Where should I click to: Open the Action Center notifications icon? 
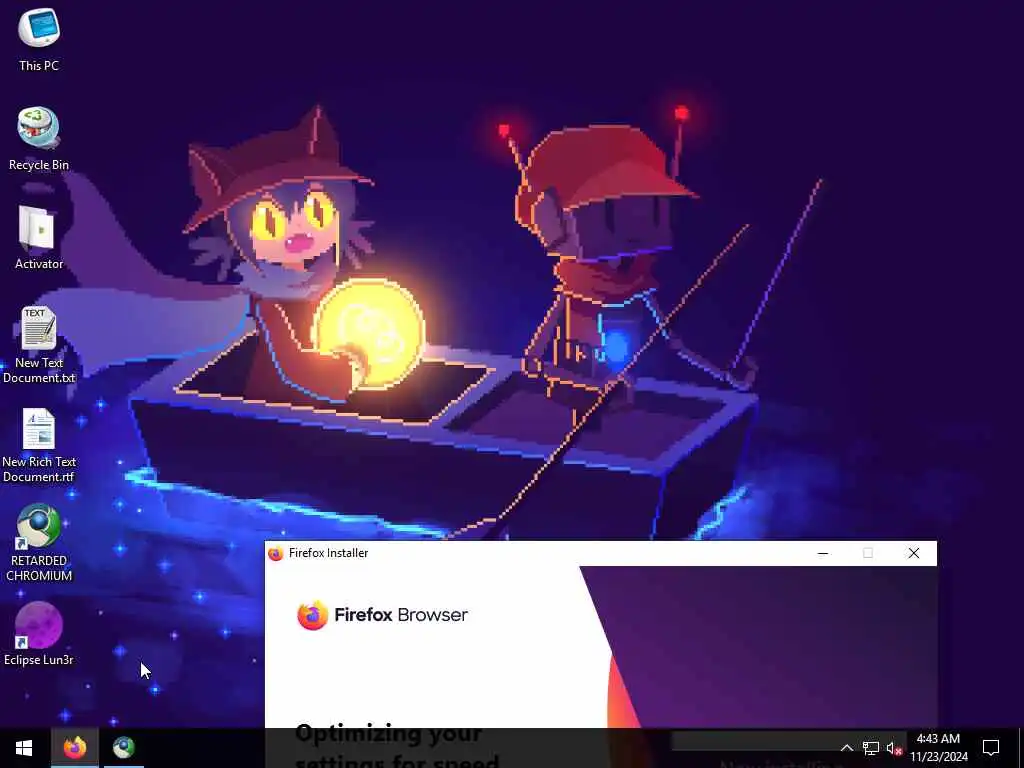coord(991,748)
